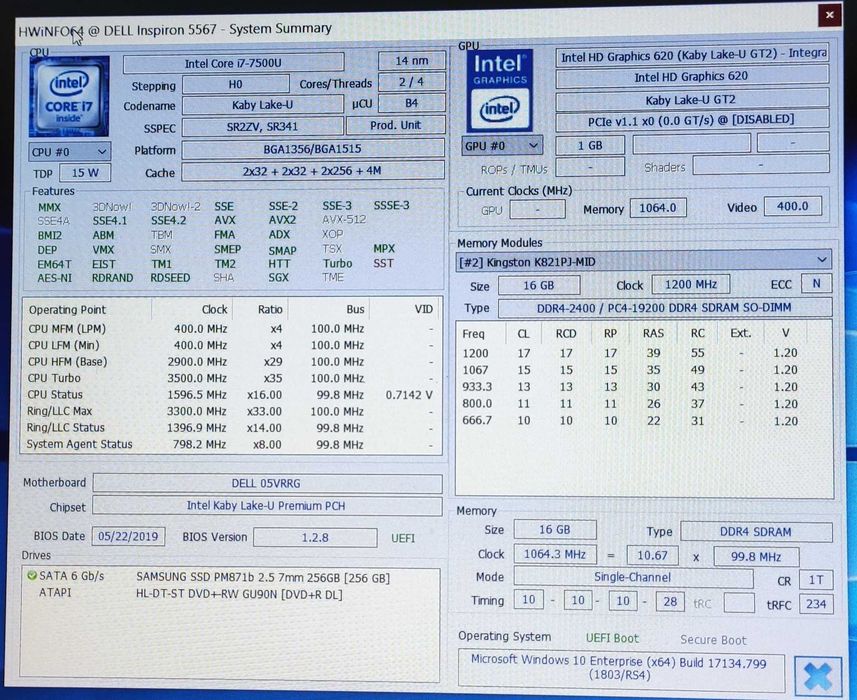Select the SAMSUNG SSD PM871b drive entry
The image size is (857, 700).
pos(231,578)
